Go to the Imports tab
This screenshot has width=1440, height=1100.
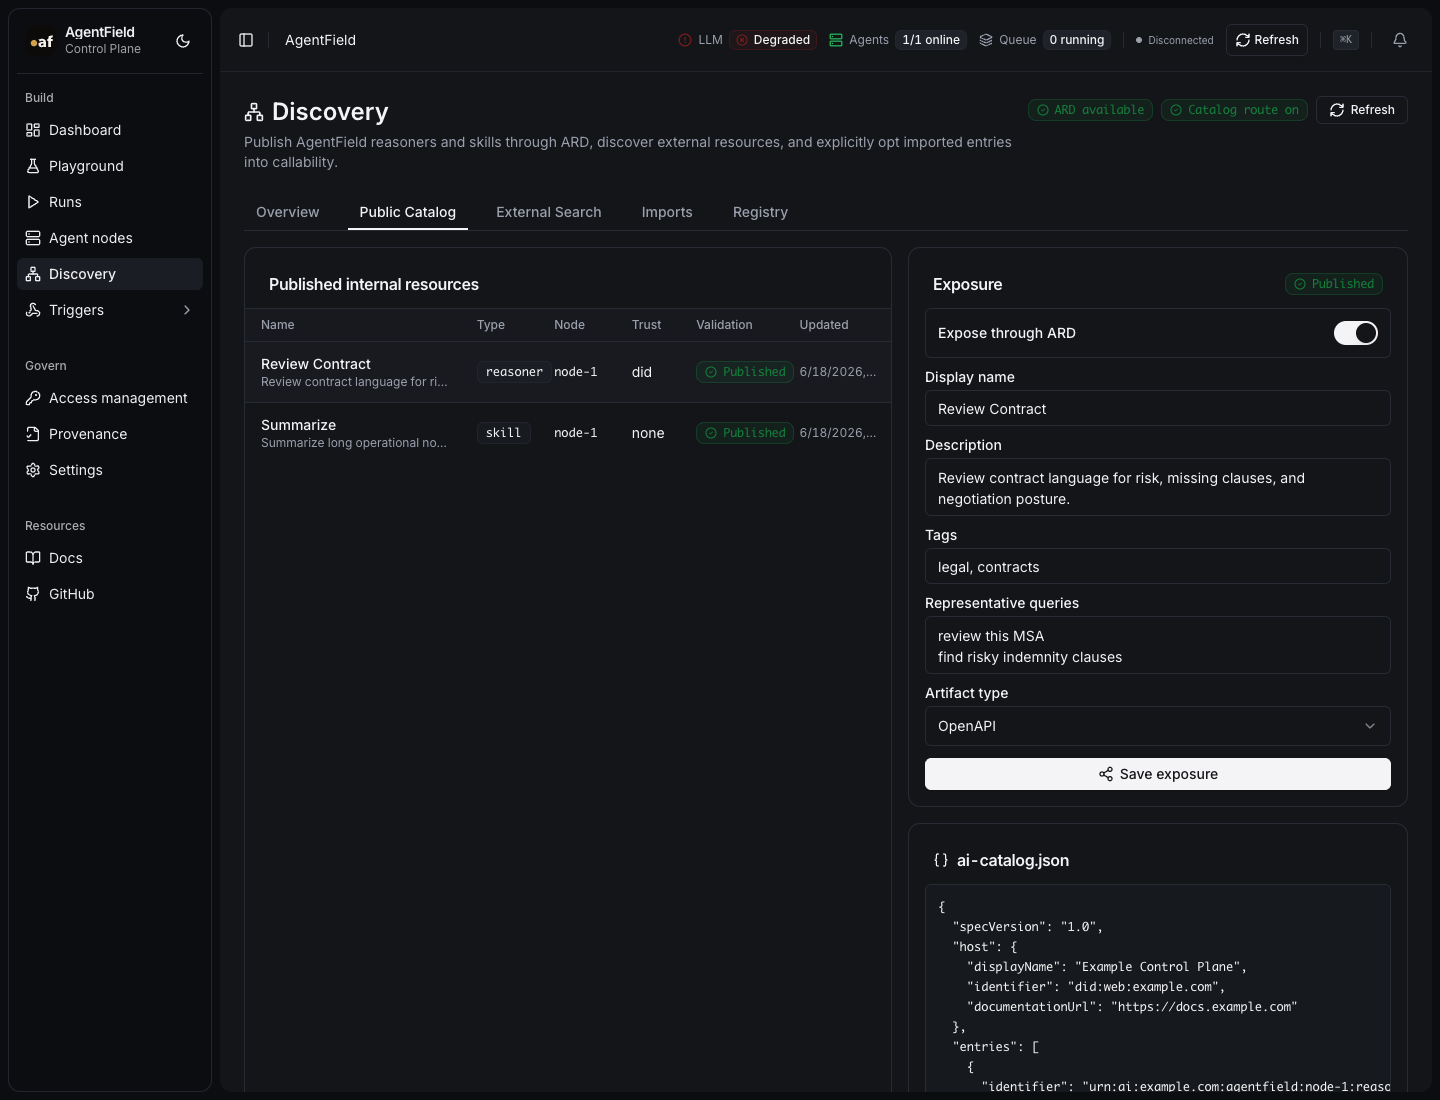click(667, 212)
